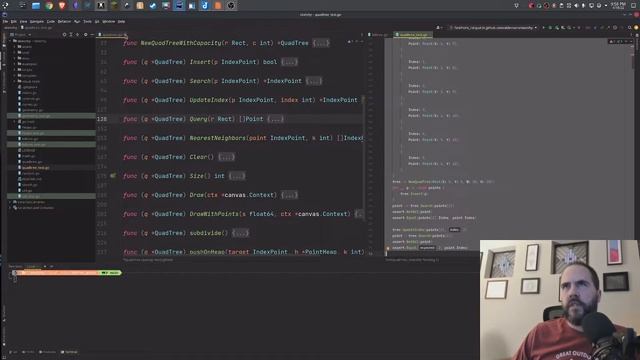The height and width of the screenshot is (360, 640).
Task: Expand folded body of Clear function
Action: pyautogui.click(x=226, y=157)
